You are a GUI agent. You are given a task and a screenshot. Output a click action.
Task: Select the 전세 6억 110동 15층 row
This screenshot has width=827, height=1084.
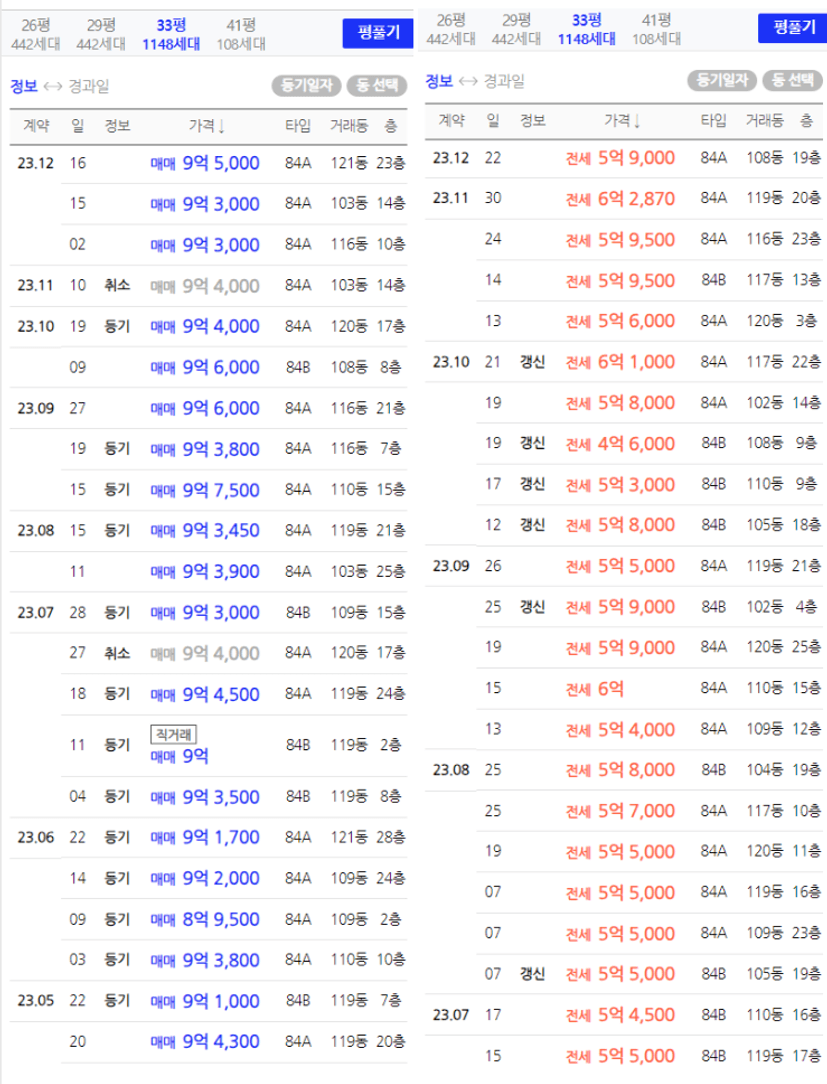pos(649,689)
